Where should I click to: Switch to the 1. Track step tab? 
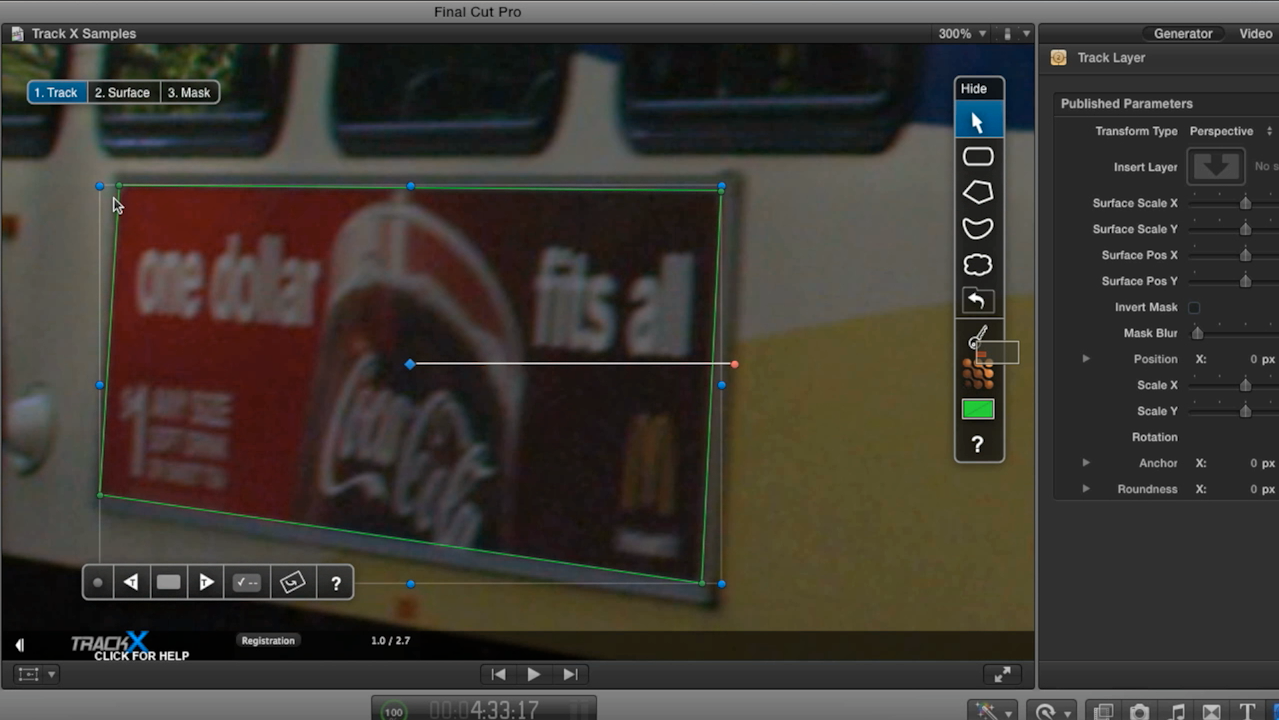56,93
